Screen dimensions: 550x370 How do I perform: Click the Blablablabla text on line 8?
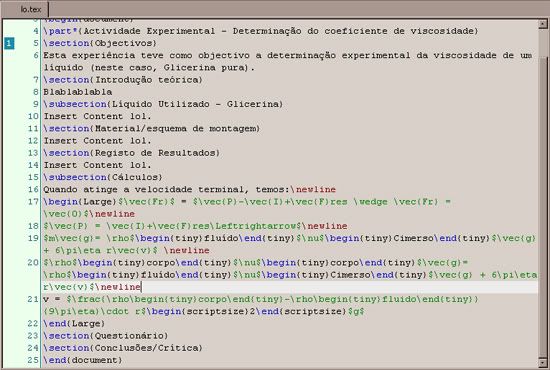pos(78,92)
